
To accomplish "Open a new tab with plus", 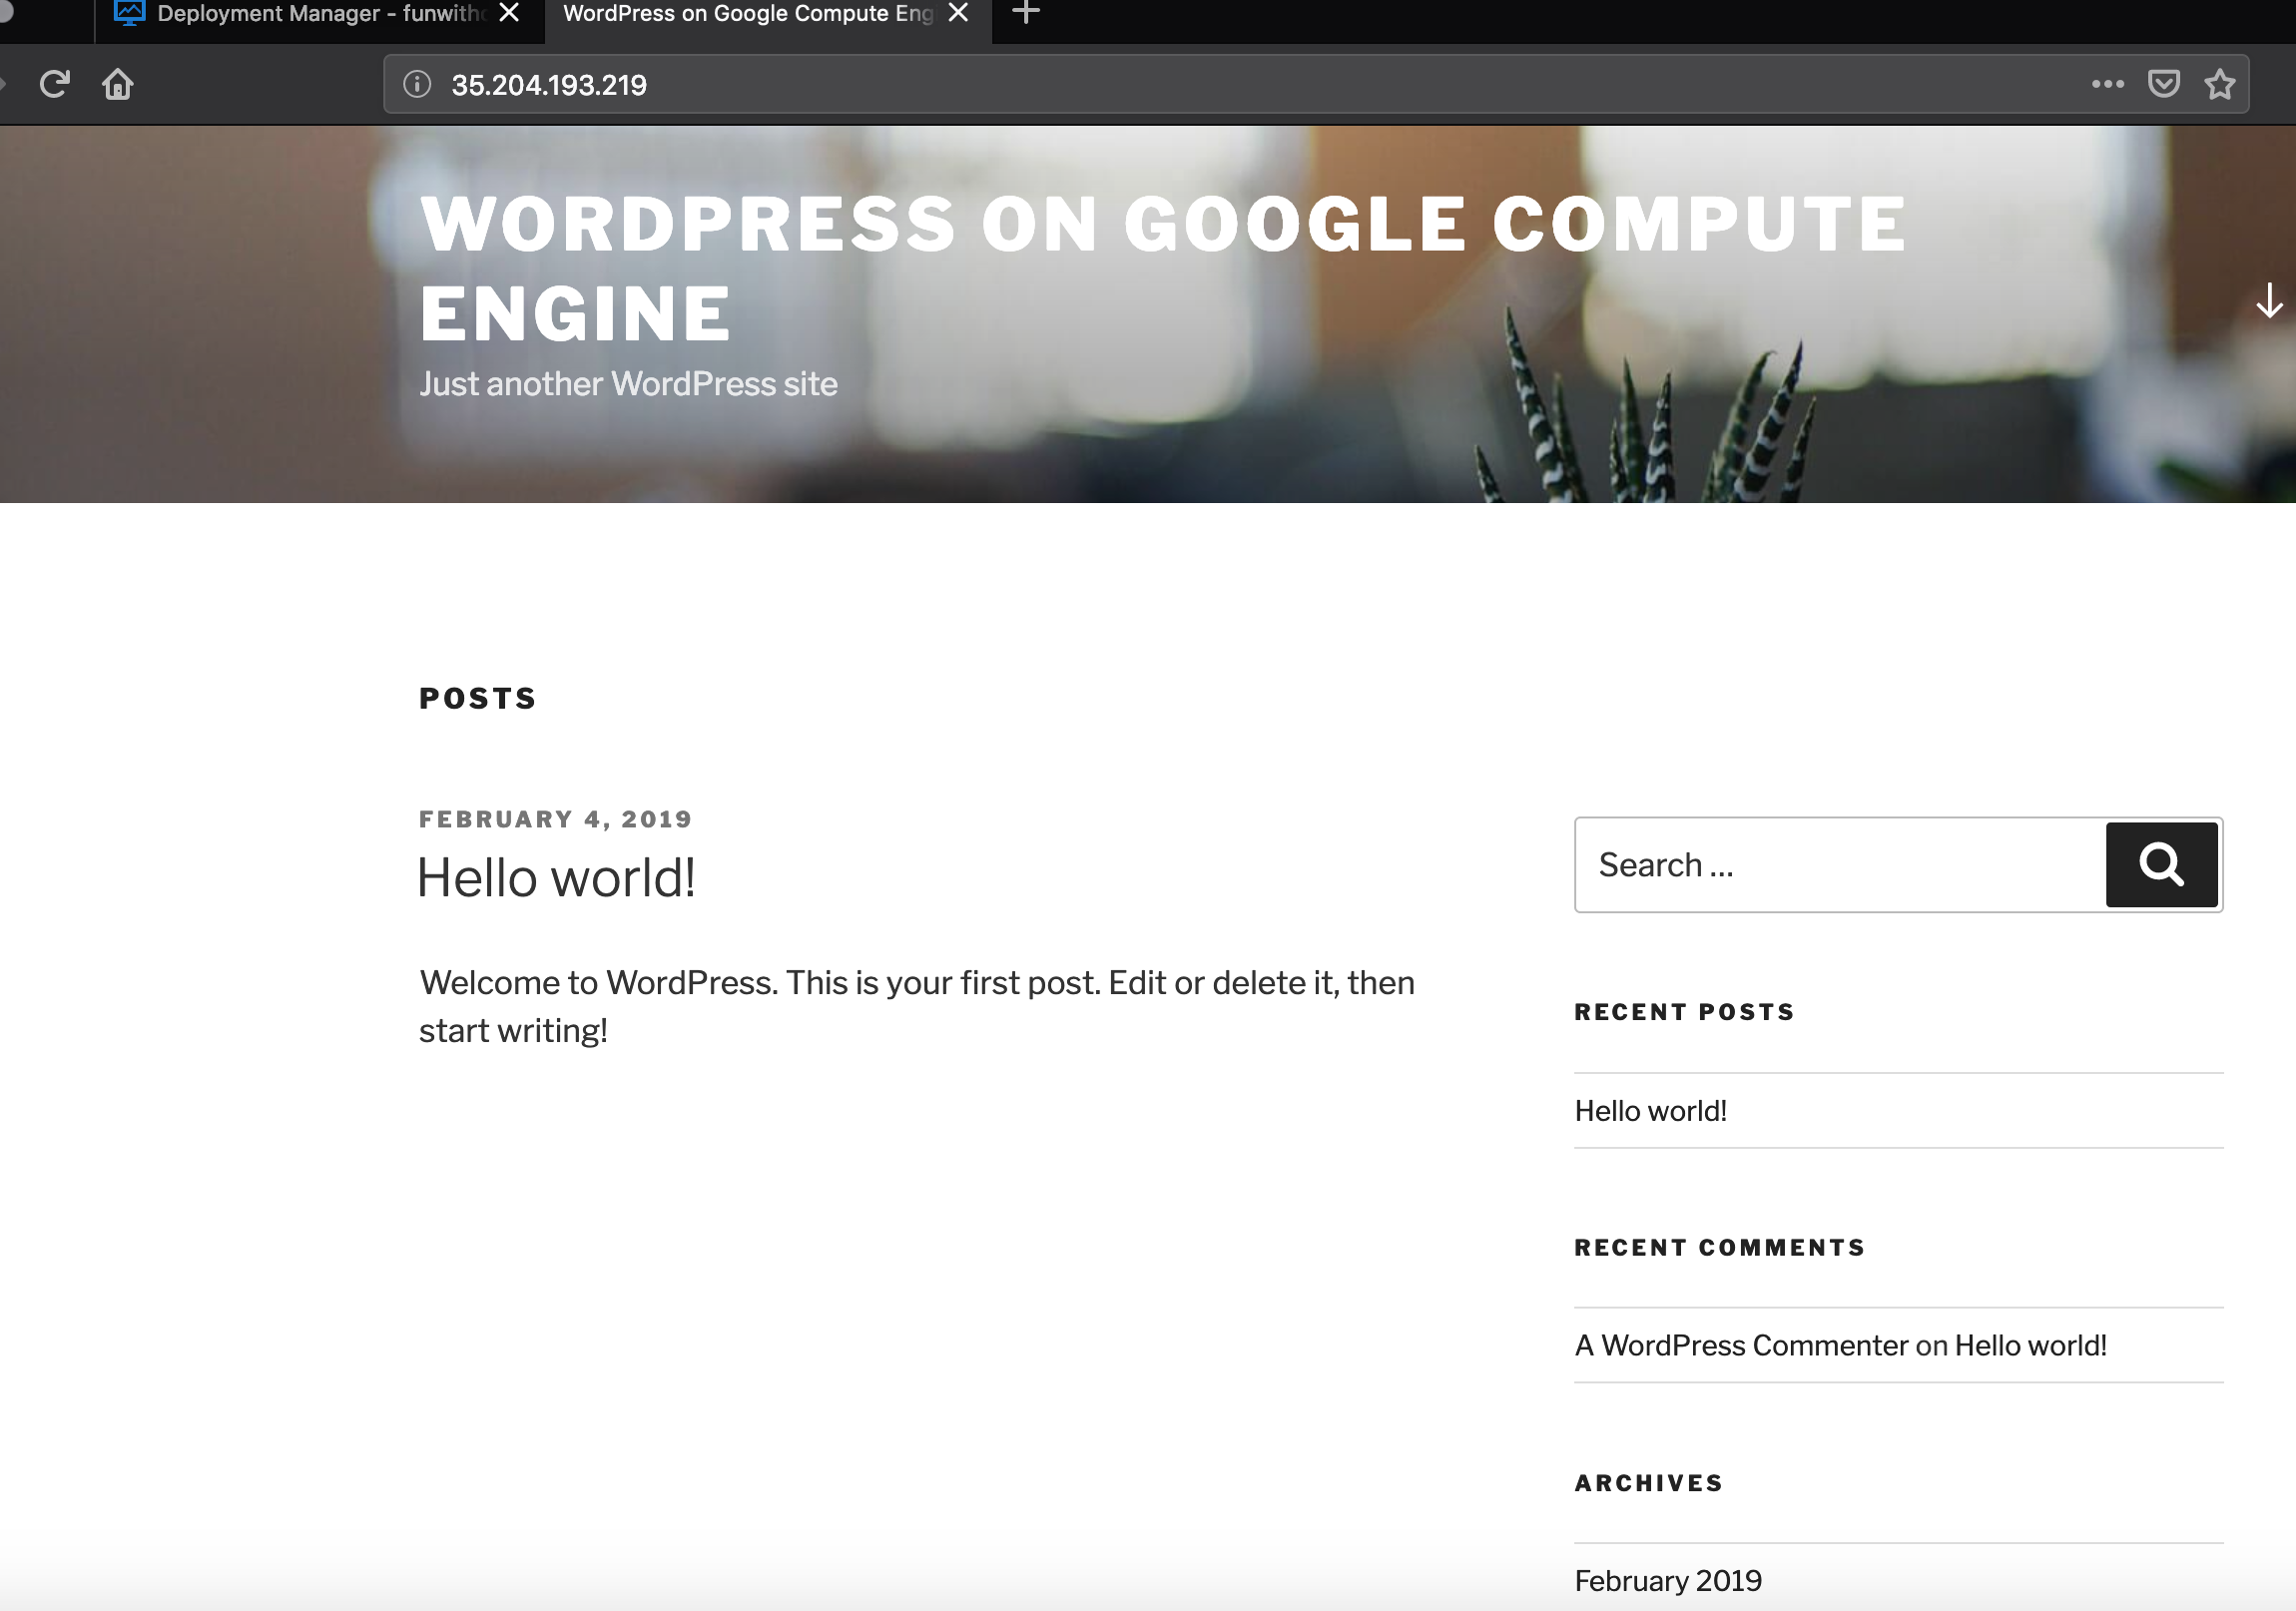I will pos(1026,13).
